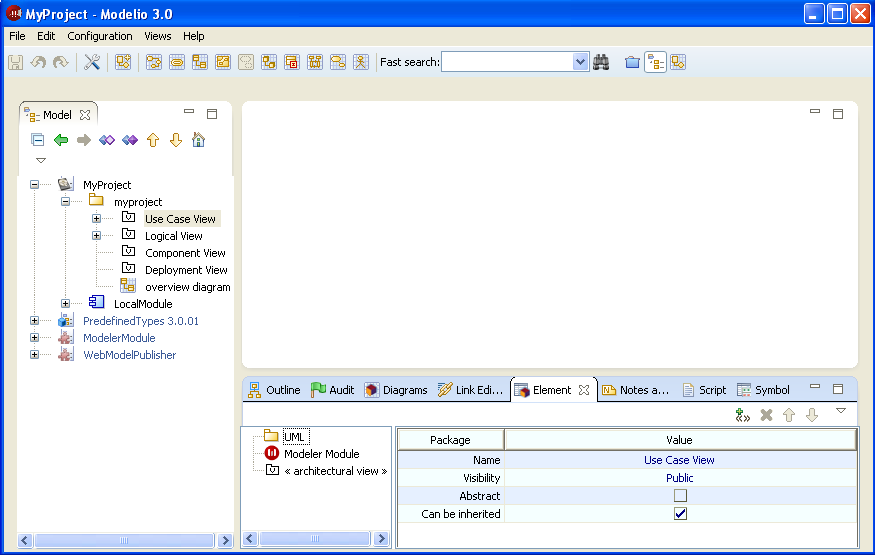Viewport: 875px width, 555px height.
Task: Click the orange move up arrow in Model panel
Action: pos(153,139)
